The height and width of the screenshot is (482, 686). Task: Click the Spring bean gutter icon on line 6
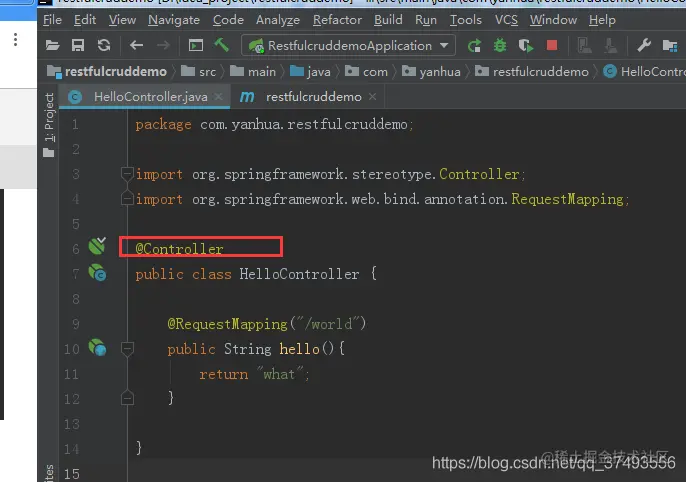coord(97,246)
